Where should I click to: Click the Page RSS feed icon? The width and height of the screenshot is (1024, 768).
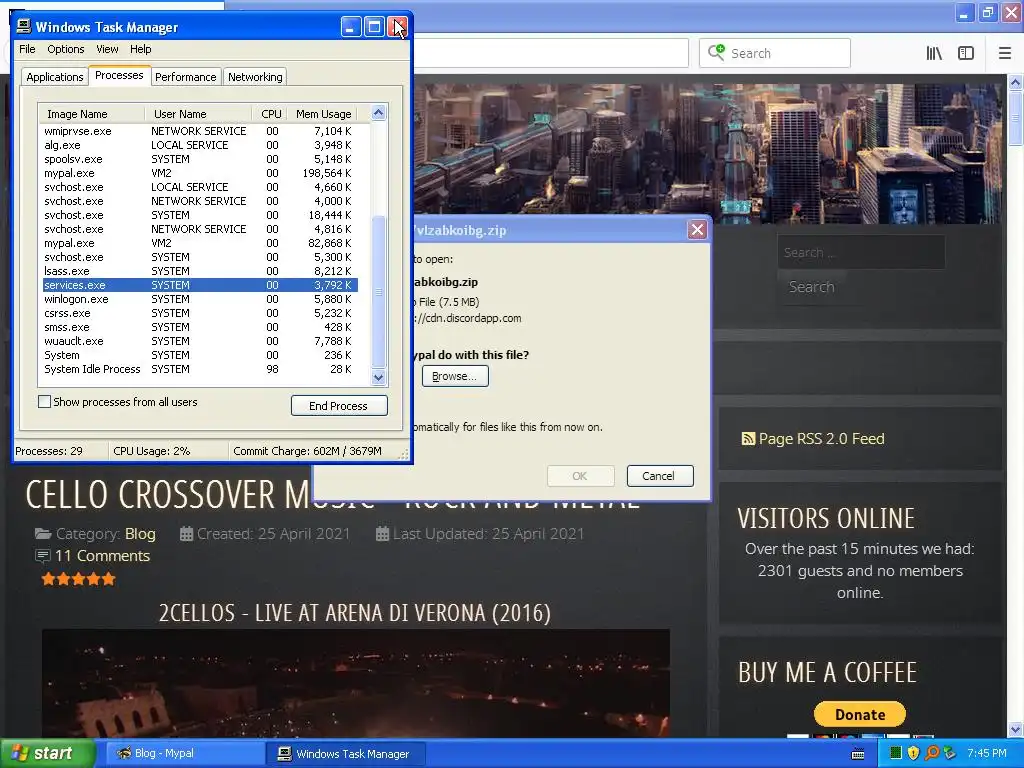coord(748,439)
